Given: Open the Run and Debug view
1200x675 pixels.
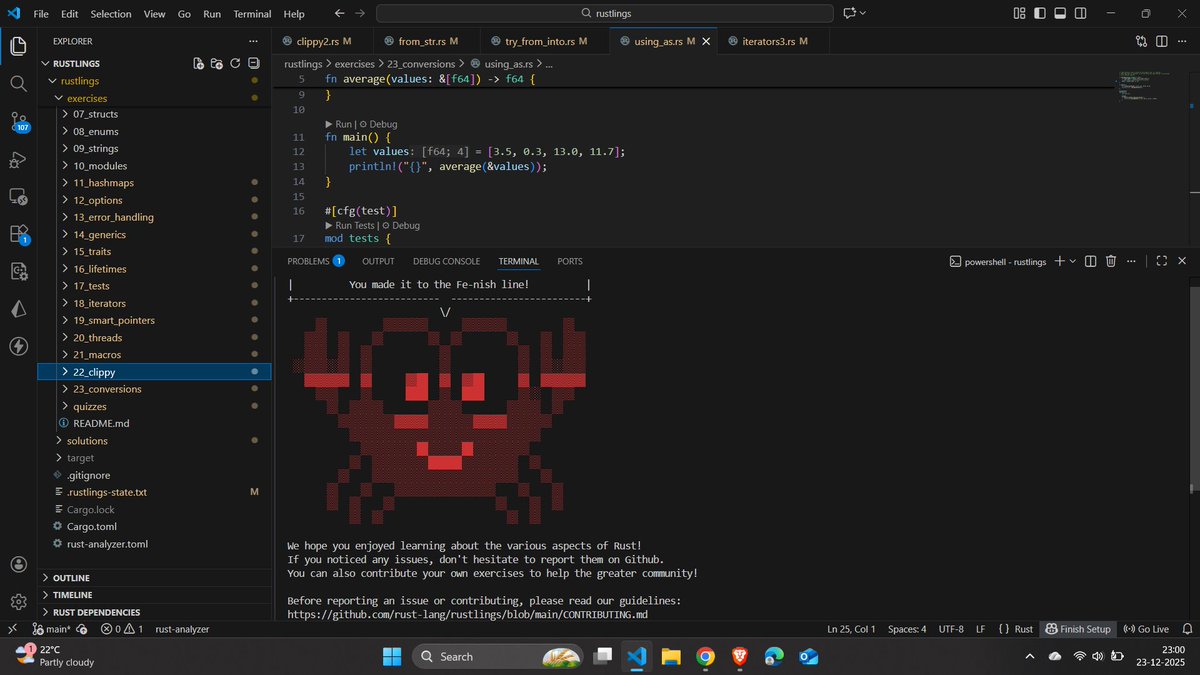Looking at the screenshot, I should click(x=18, y=160).
